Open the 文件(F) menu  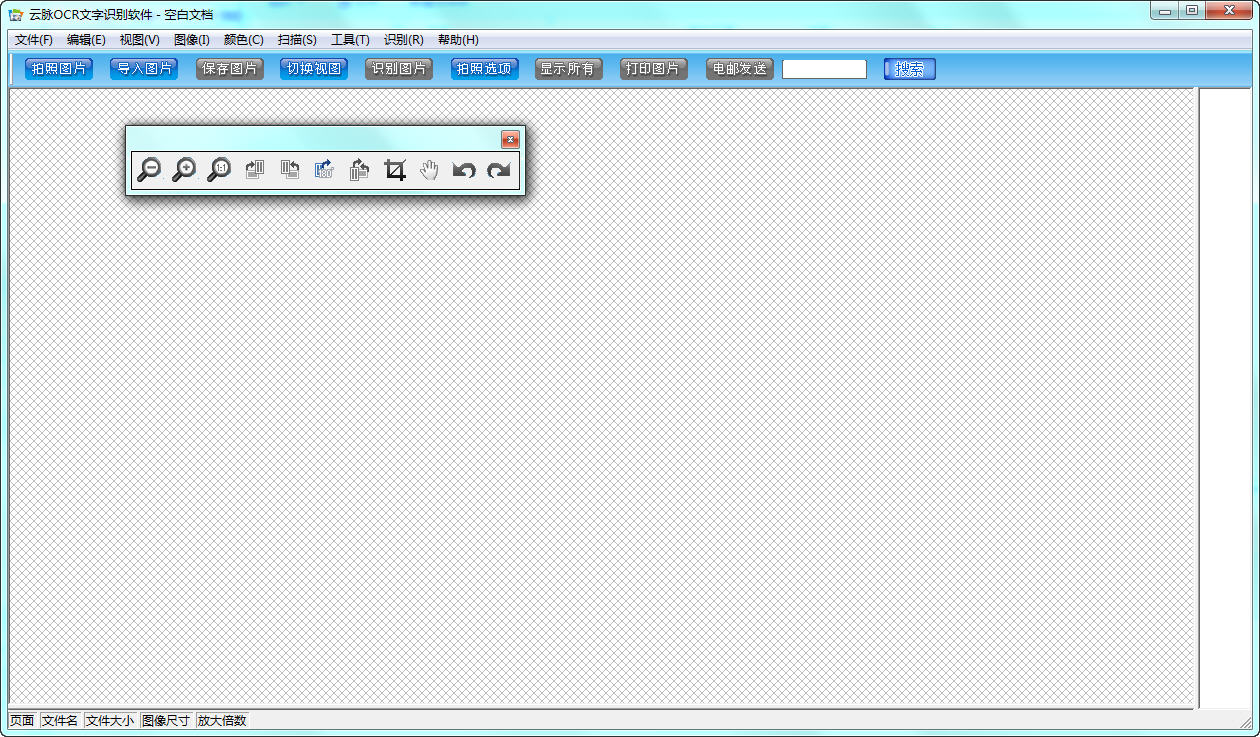(x=34, y=40)
